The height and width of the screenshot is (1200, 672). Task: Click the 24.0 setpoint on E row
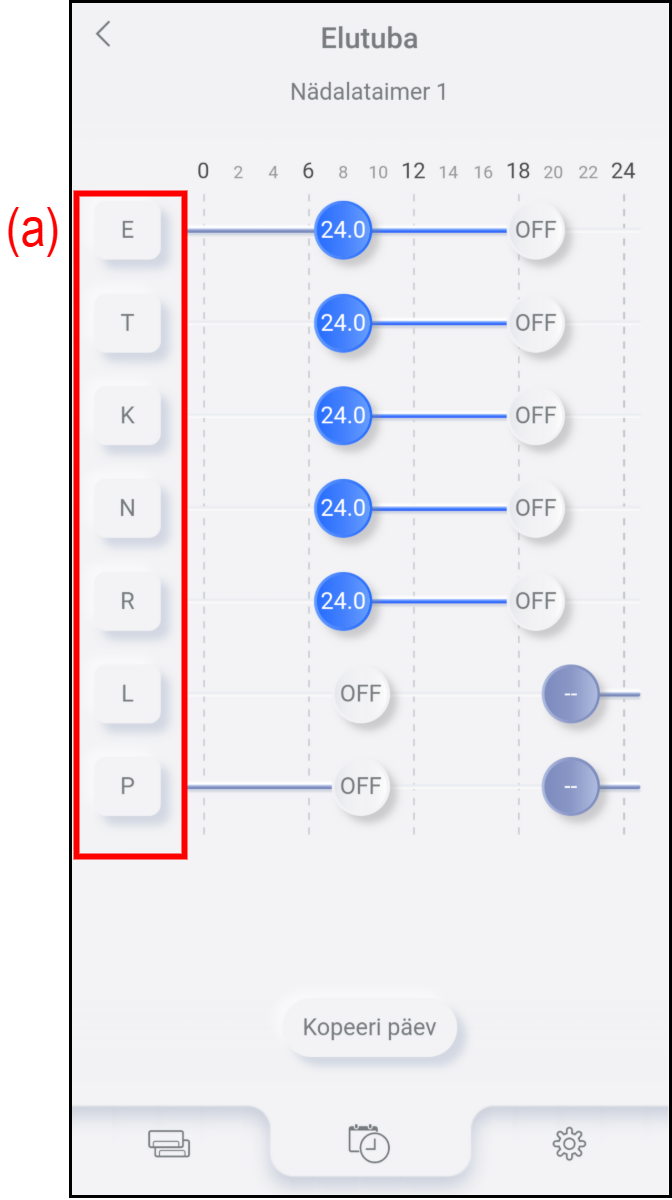point(343,230)
